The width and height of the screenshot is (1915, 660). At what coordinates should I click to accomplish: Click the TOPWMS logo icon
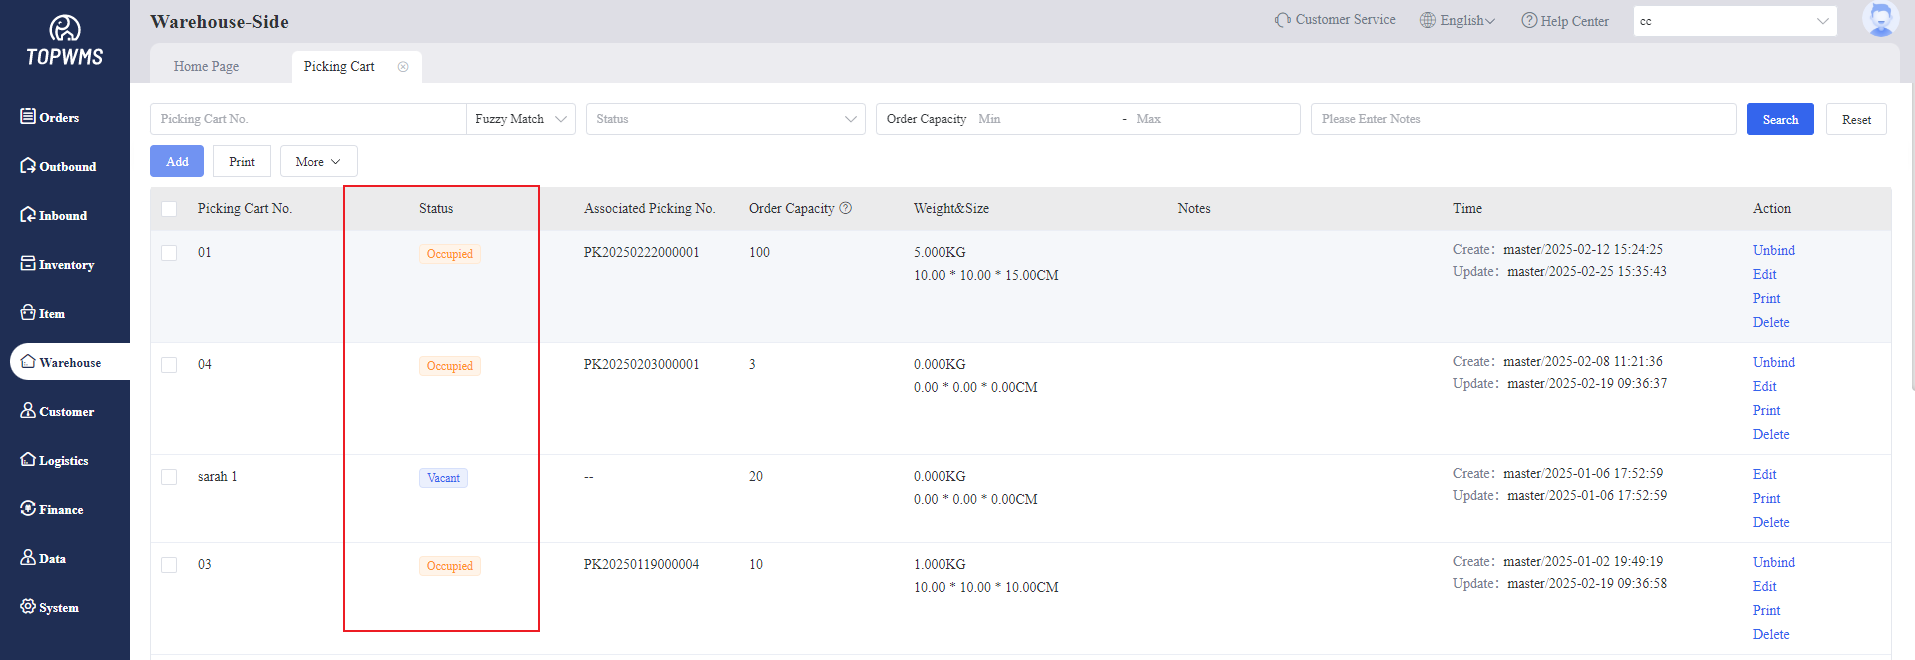point(65,29)
